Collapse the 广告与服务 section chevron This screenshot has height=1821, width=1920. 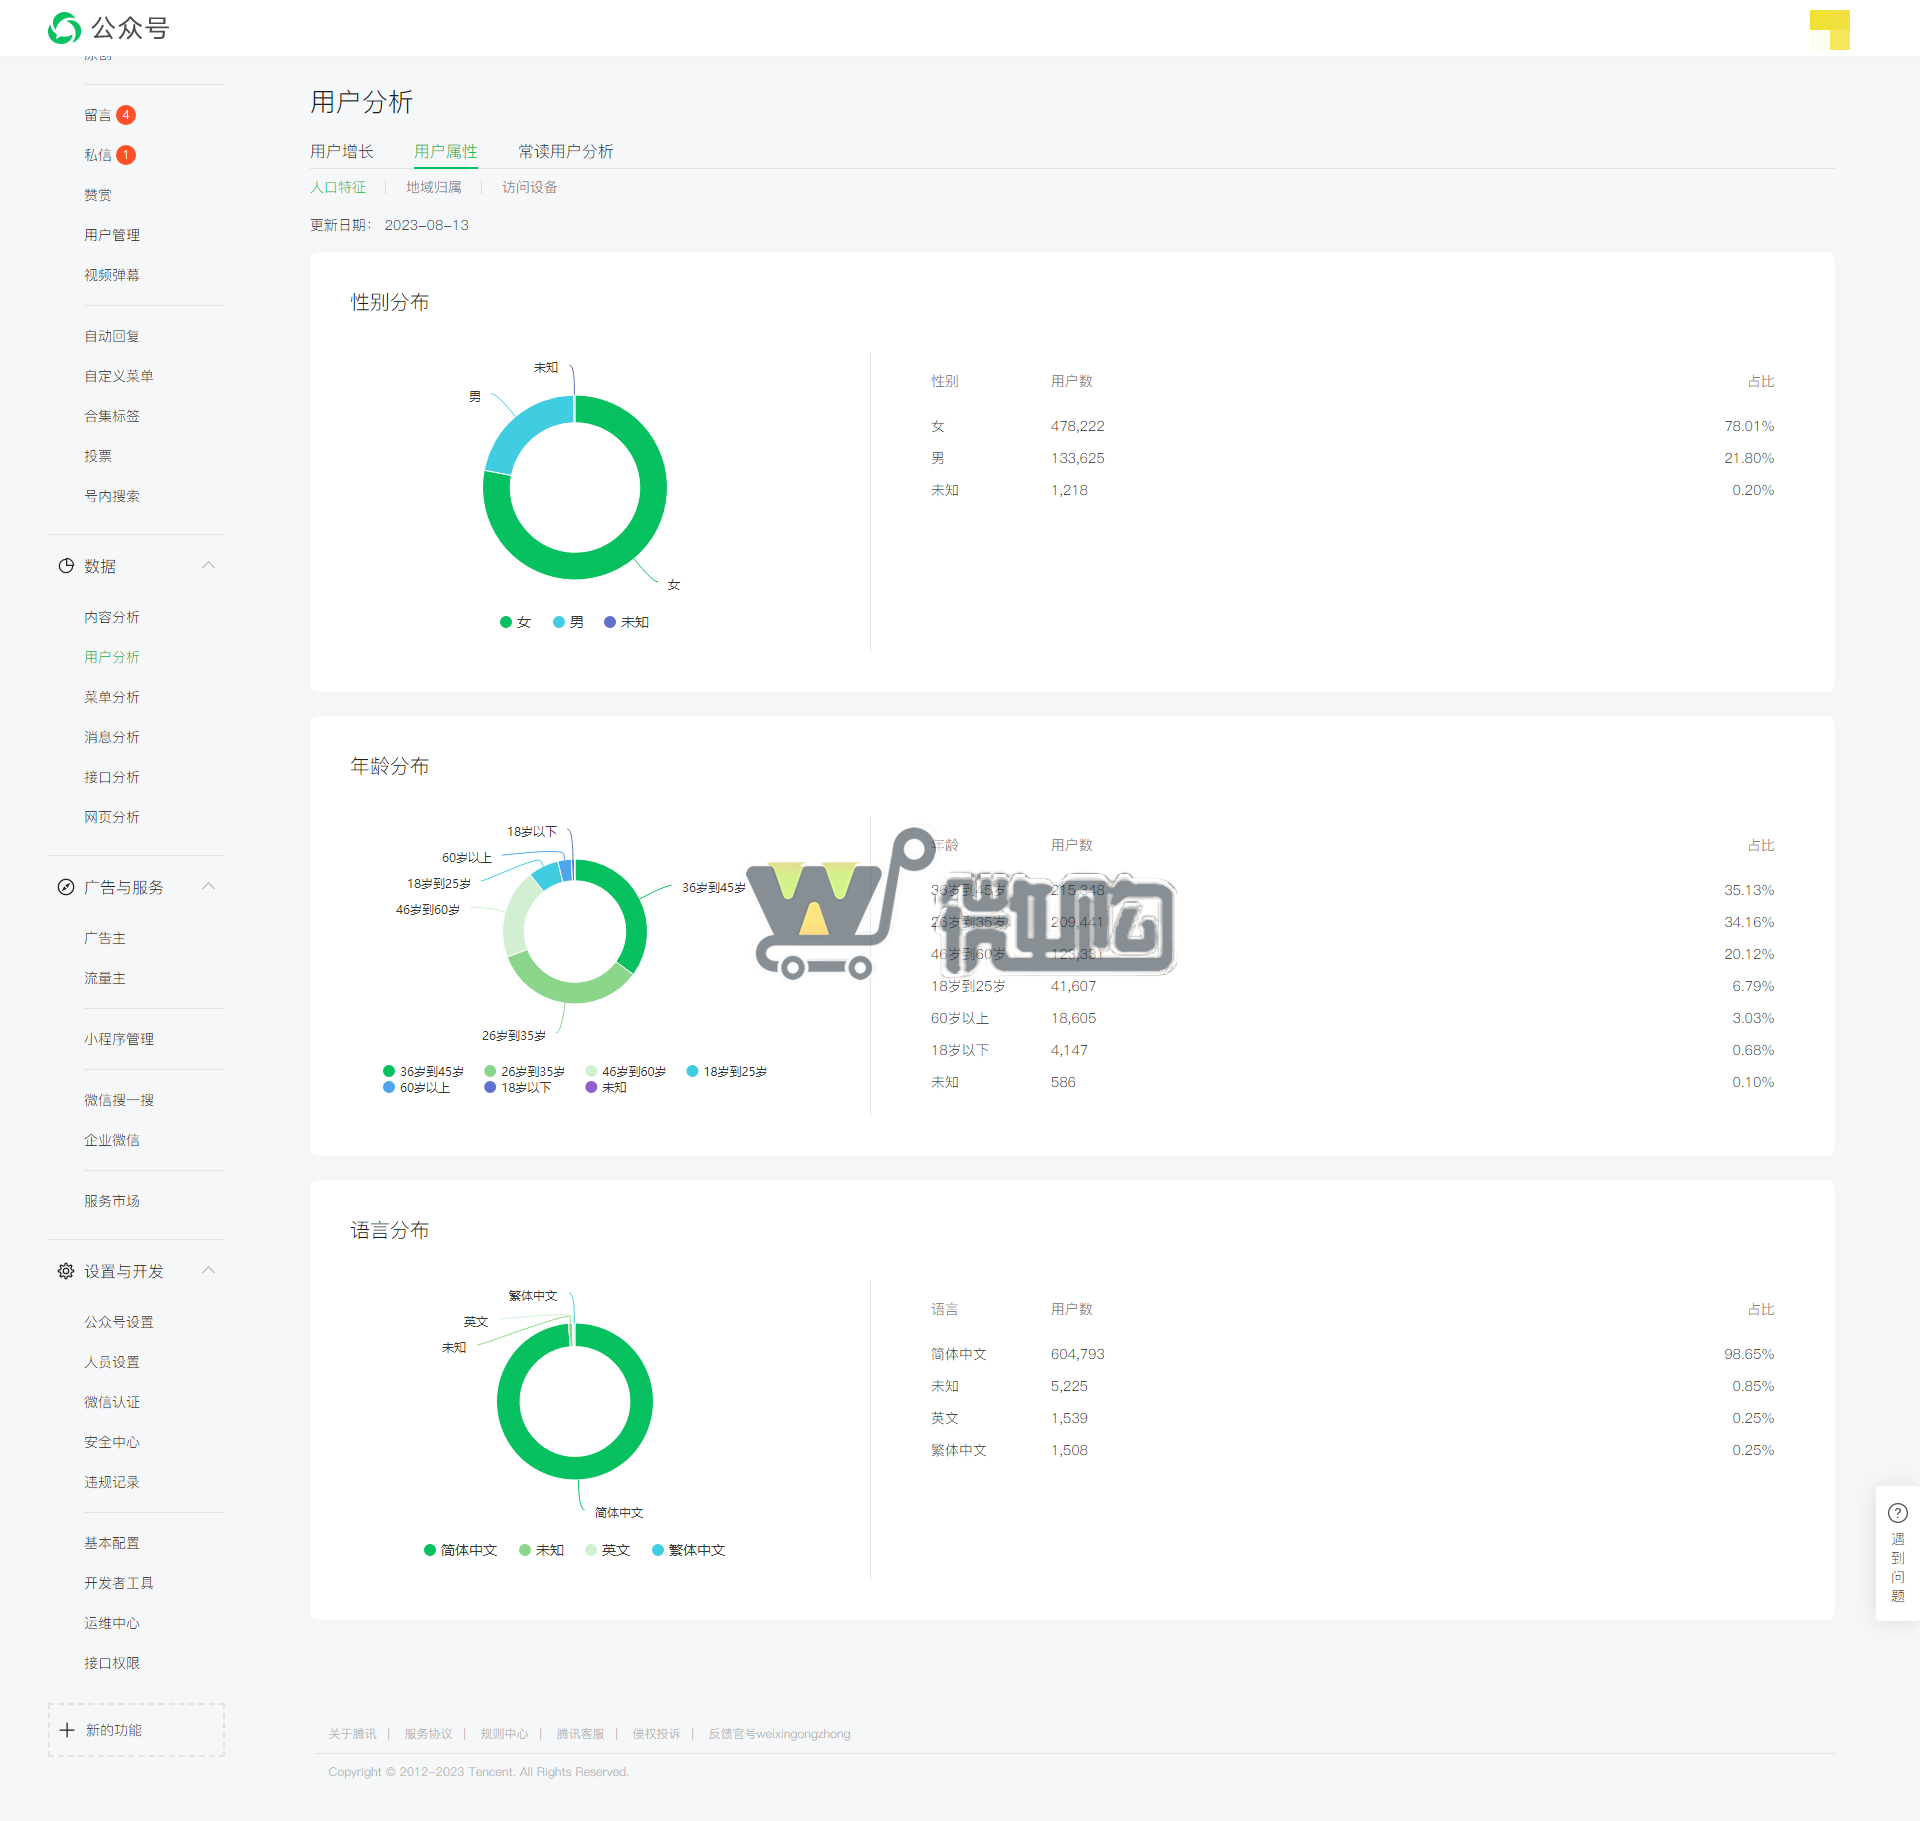point(208,886)
